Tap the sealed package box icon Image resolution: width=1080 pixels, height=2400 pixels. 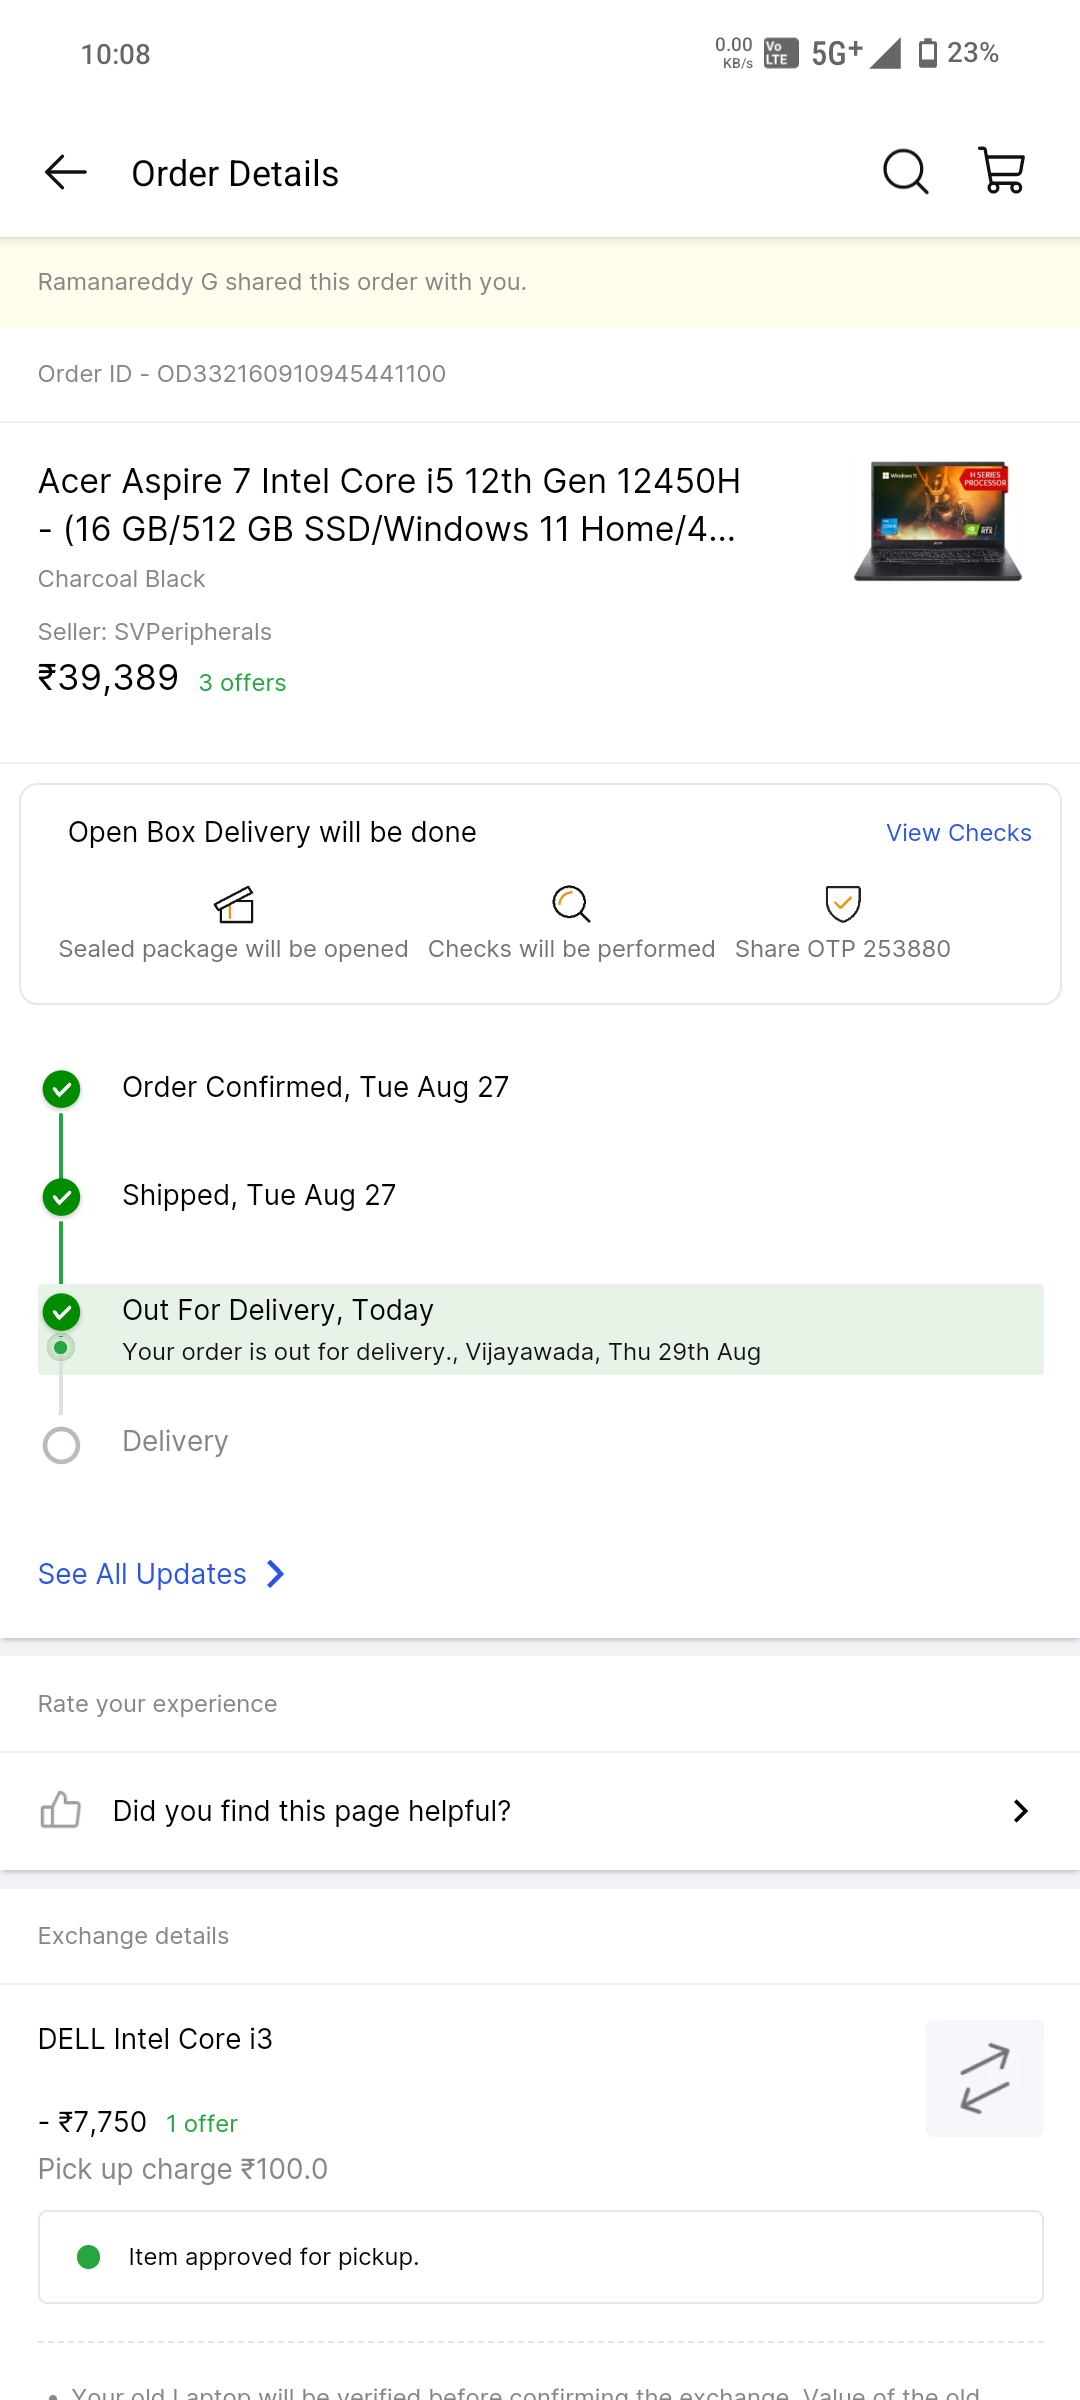pos(234,905)
